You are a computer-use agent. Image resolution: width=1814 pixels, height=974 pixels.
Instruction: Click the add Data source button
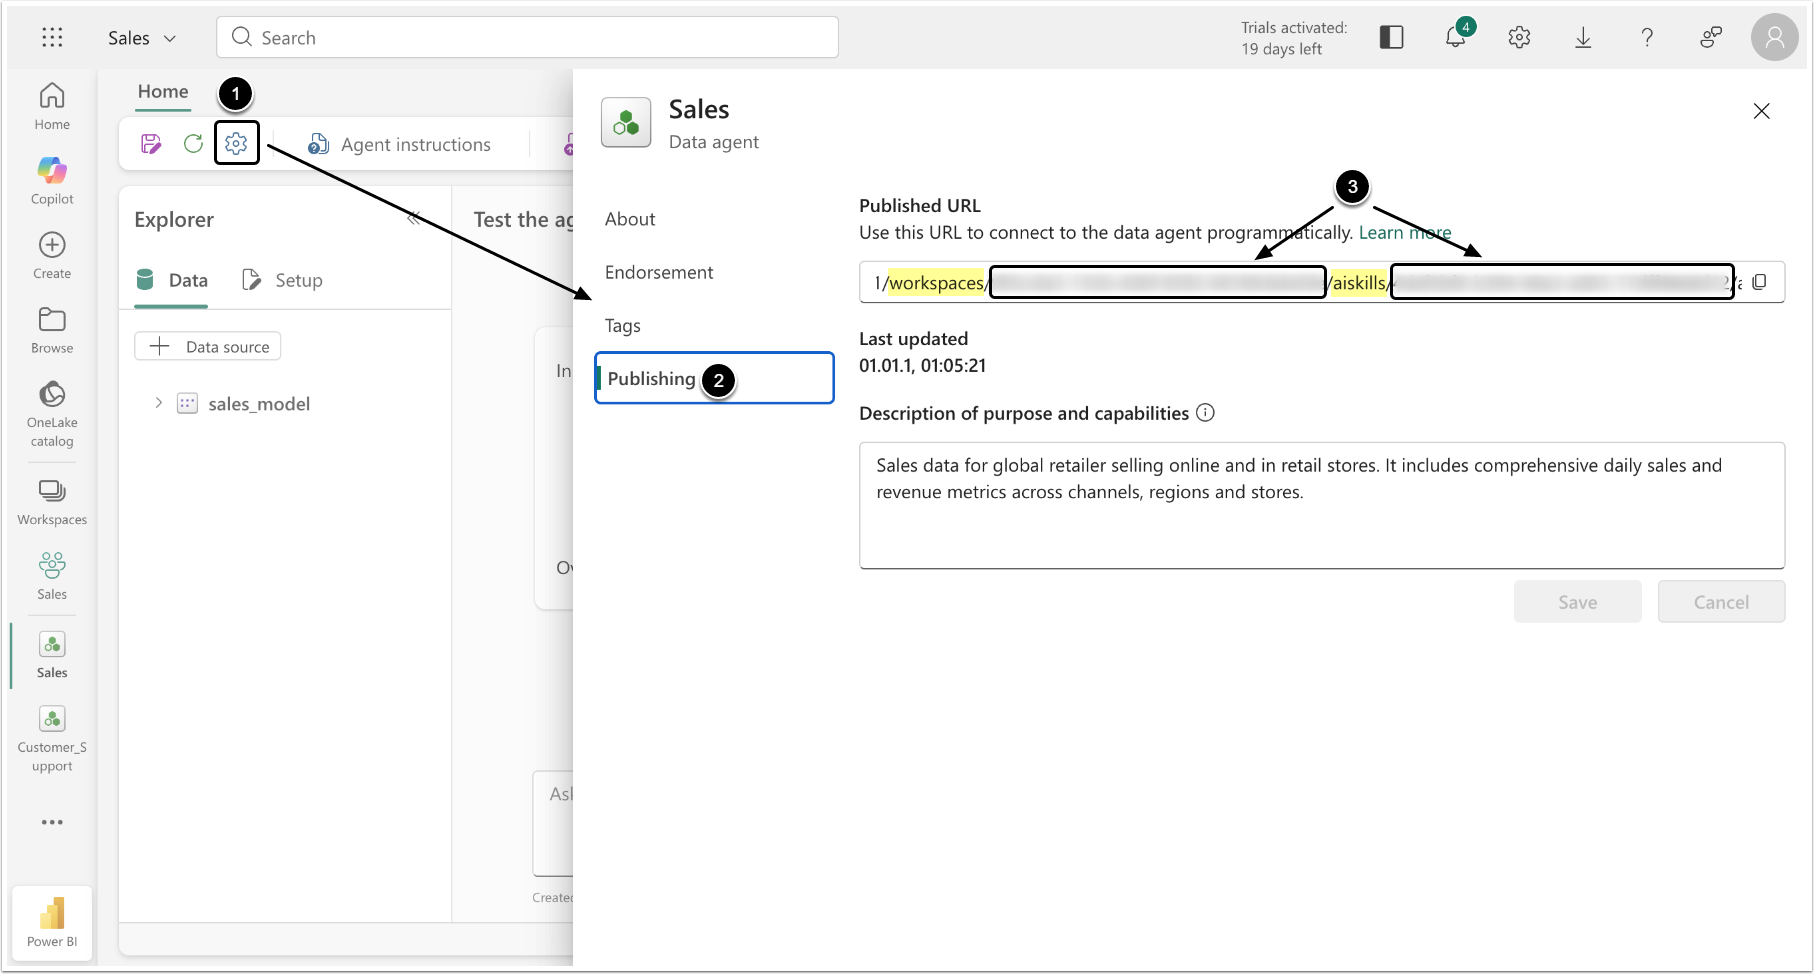[x=208, y=347]
